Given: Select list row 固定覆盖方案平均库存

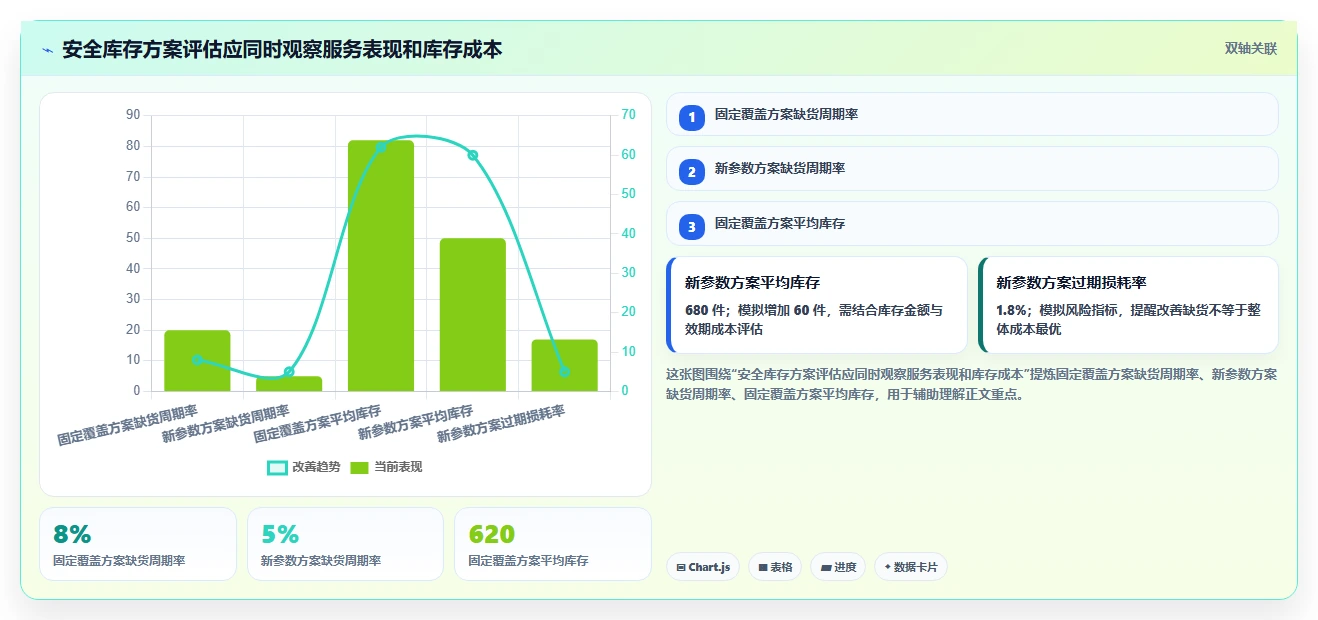Looking at the screenshot, I should [x=972, y=223].
